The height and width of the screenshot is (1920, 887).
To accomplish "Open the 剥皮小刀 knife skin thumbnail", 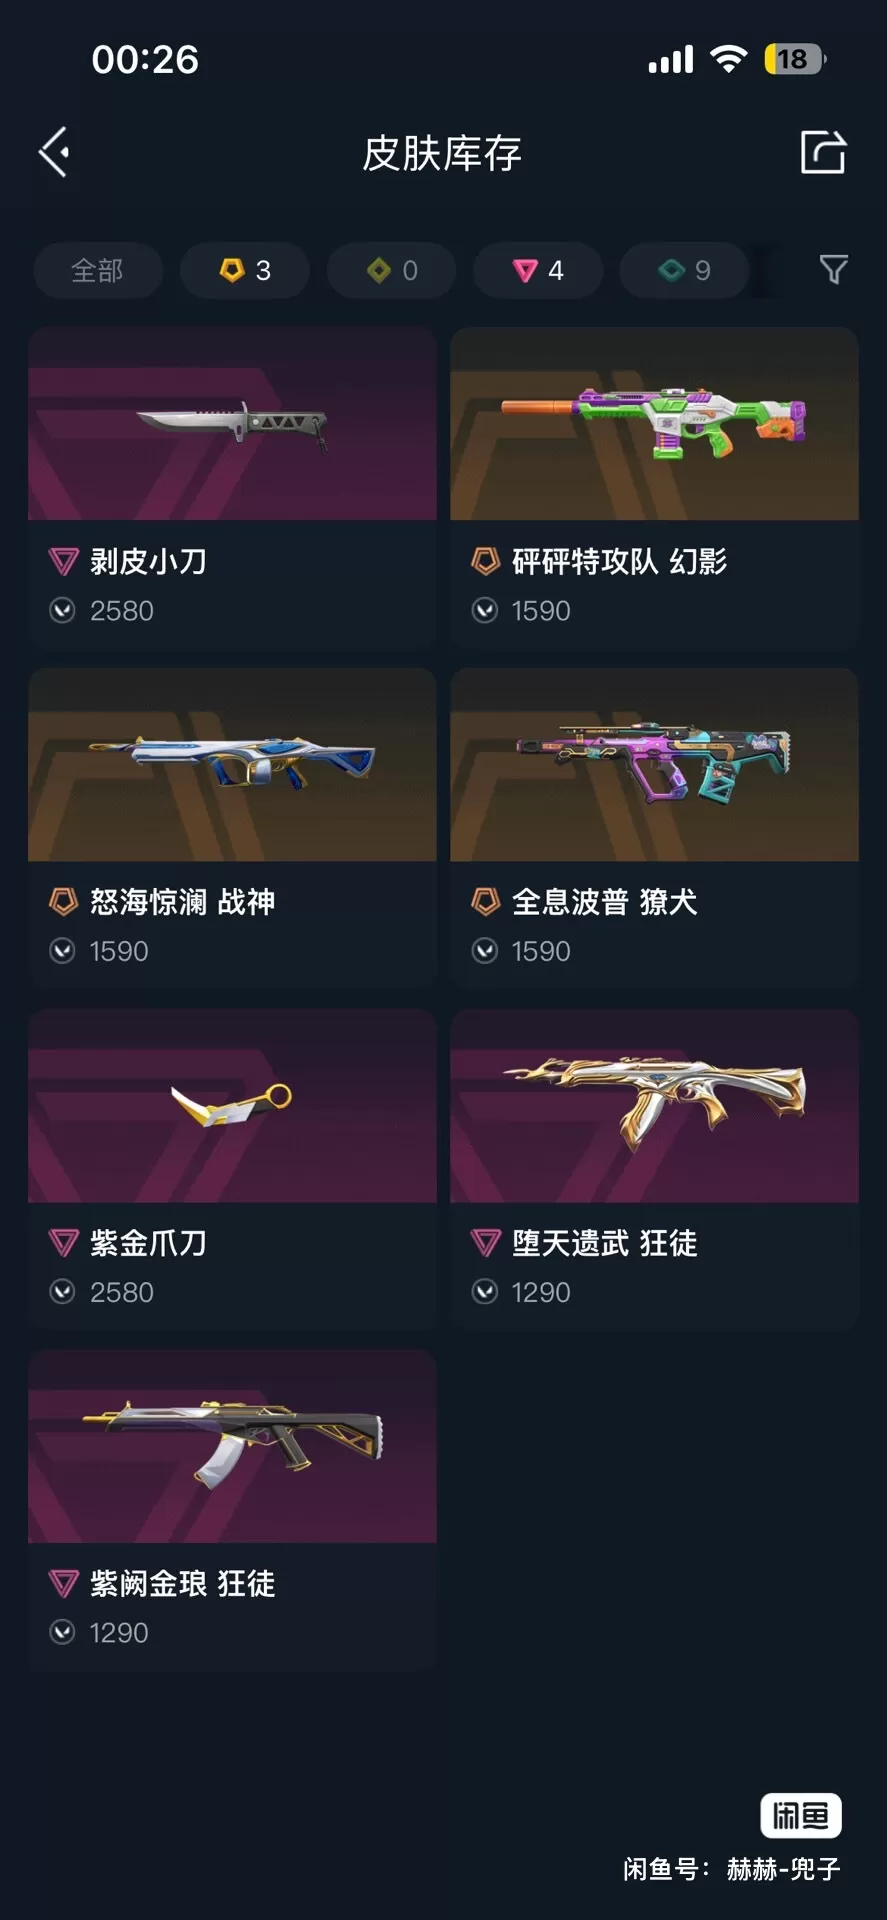I will (232, 423).
